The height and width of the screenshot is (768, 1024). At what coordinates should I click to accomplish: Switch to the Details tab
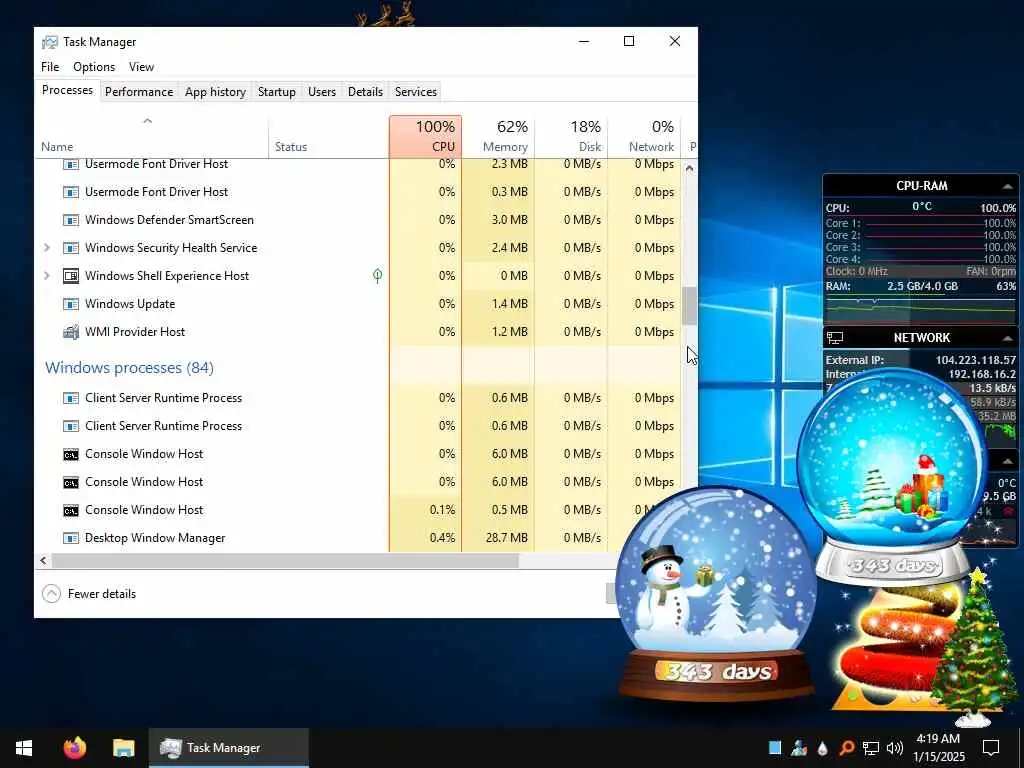click(365, 92)
